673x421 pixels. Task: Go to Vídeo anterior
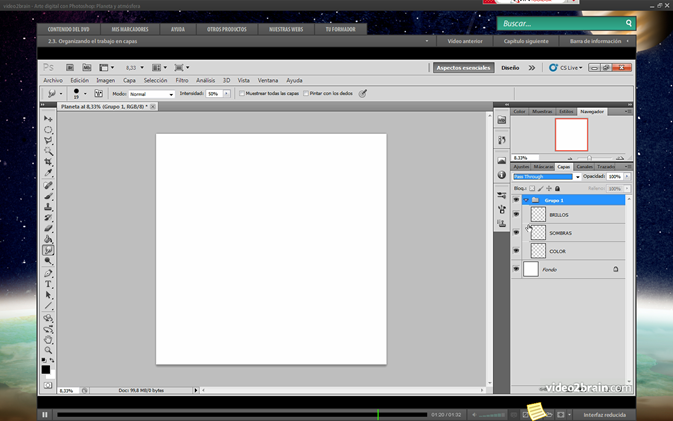[465, 41]
